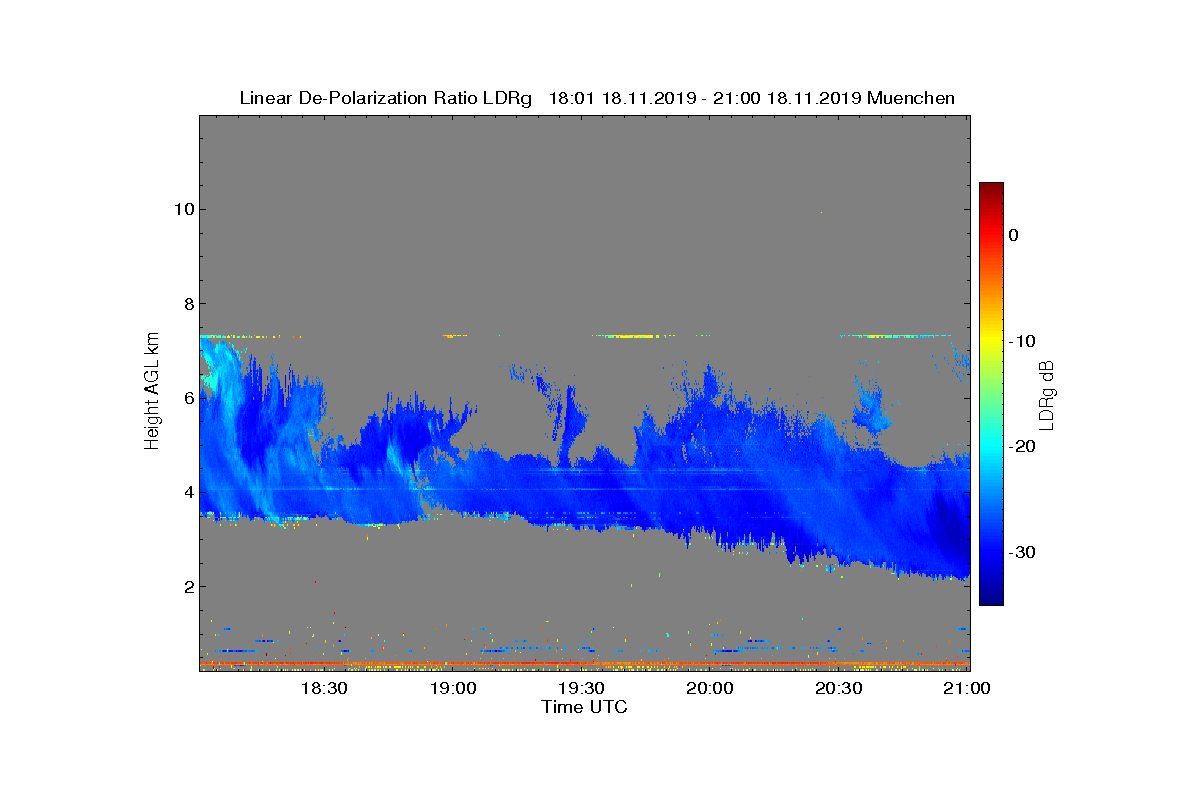This screenshot has width=1200, height=800.
Task: Click the 19:30 time tick label
Action: pyautogui.click(x=581, y=688)
